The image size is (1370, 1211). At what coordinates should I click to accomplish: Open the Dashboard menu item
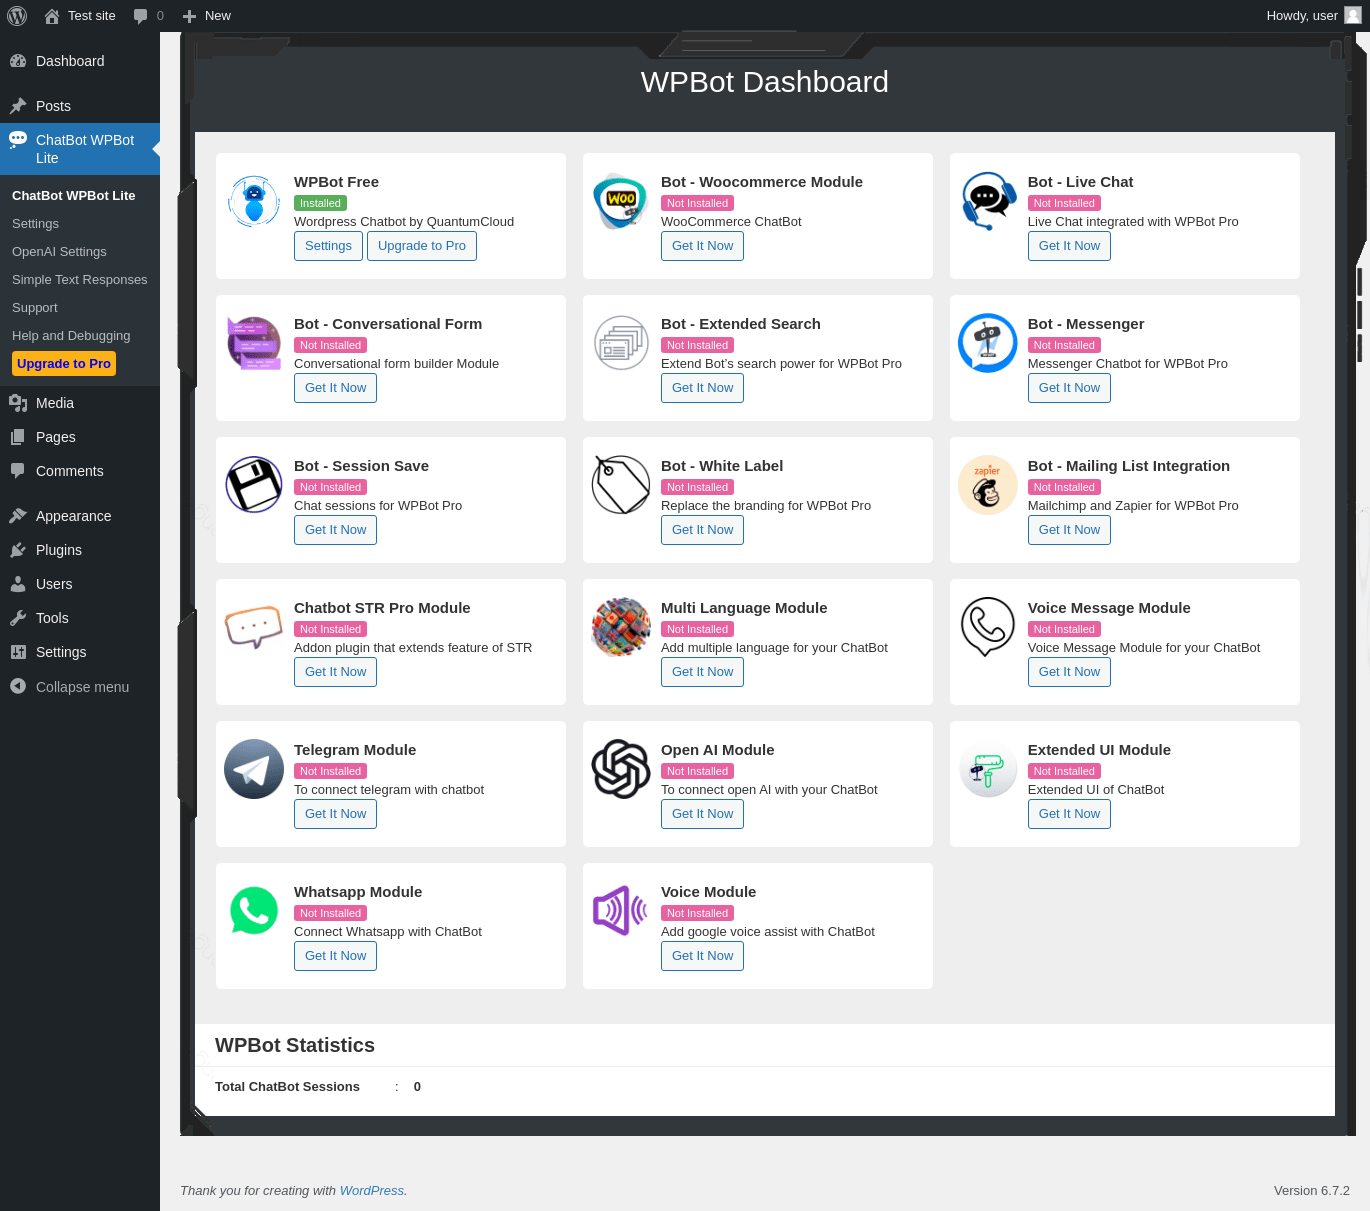(x=80, y=61)
